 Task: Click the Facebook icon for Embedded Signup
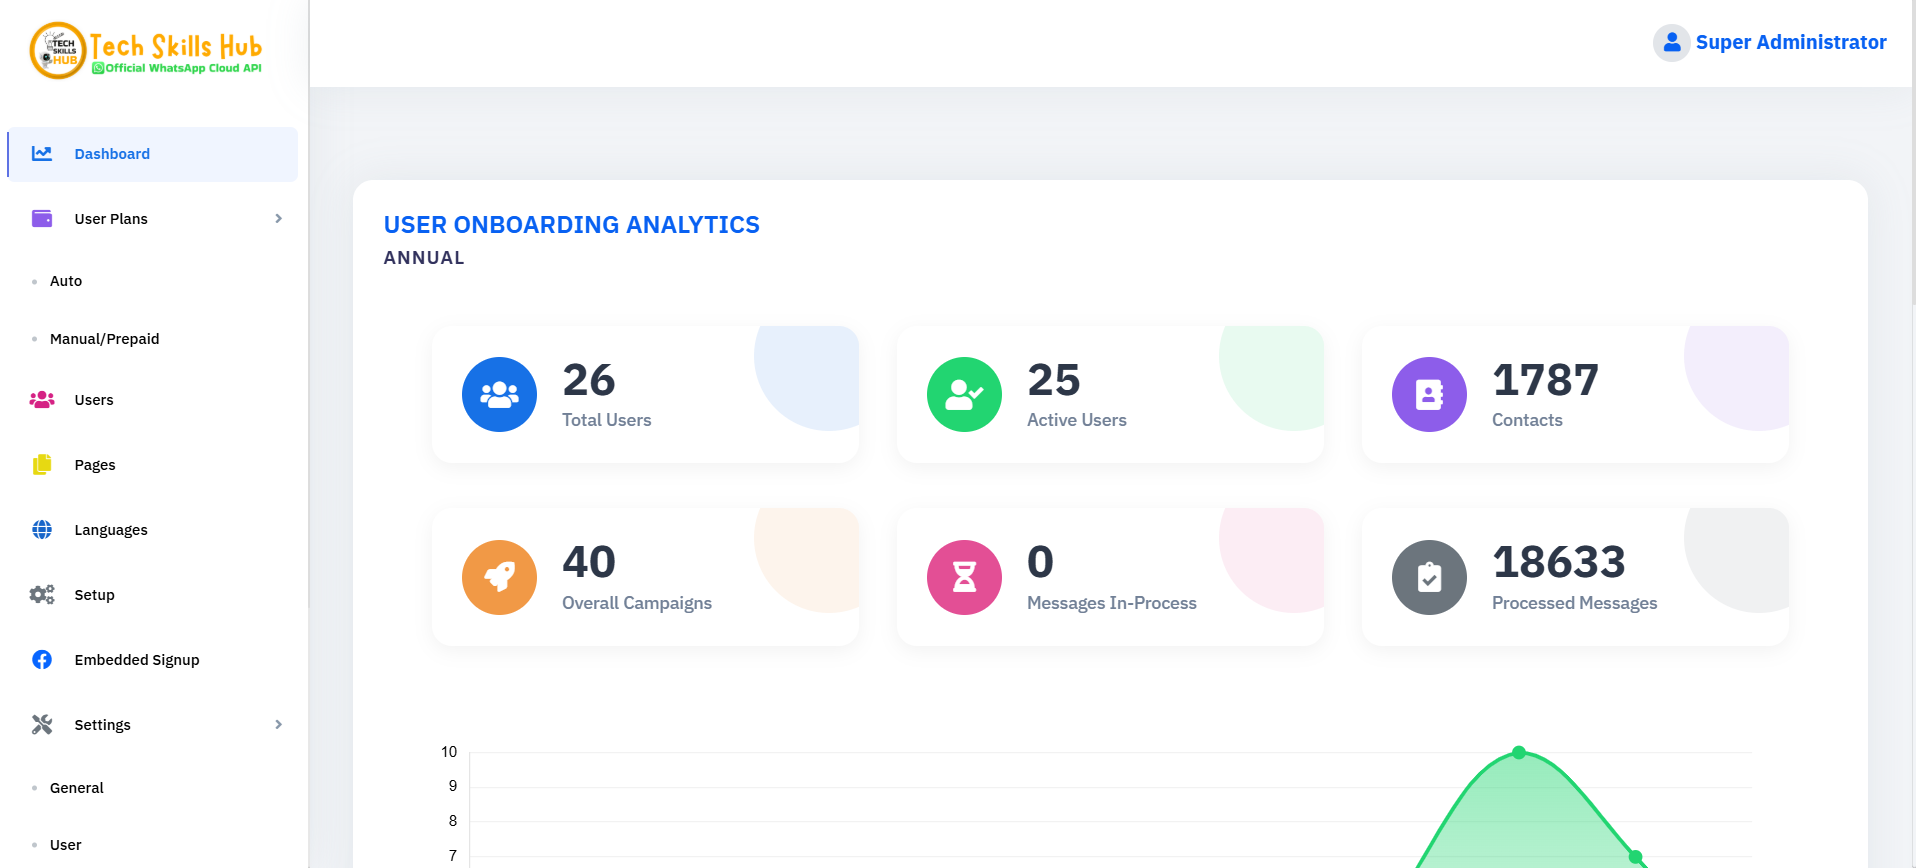tap(42, 660)
